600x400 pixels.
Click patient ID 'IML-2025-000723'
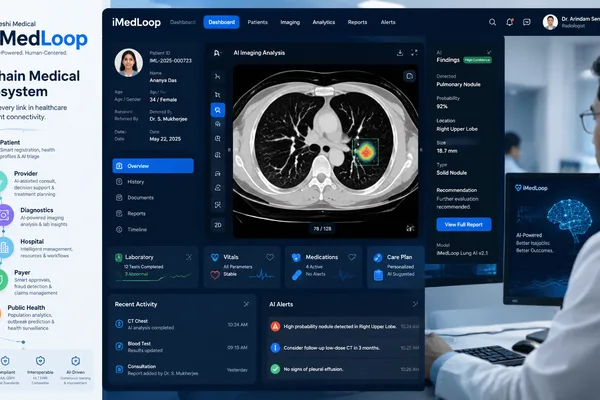(x=171, y=60)
